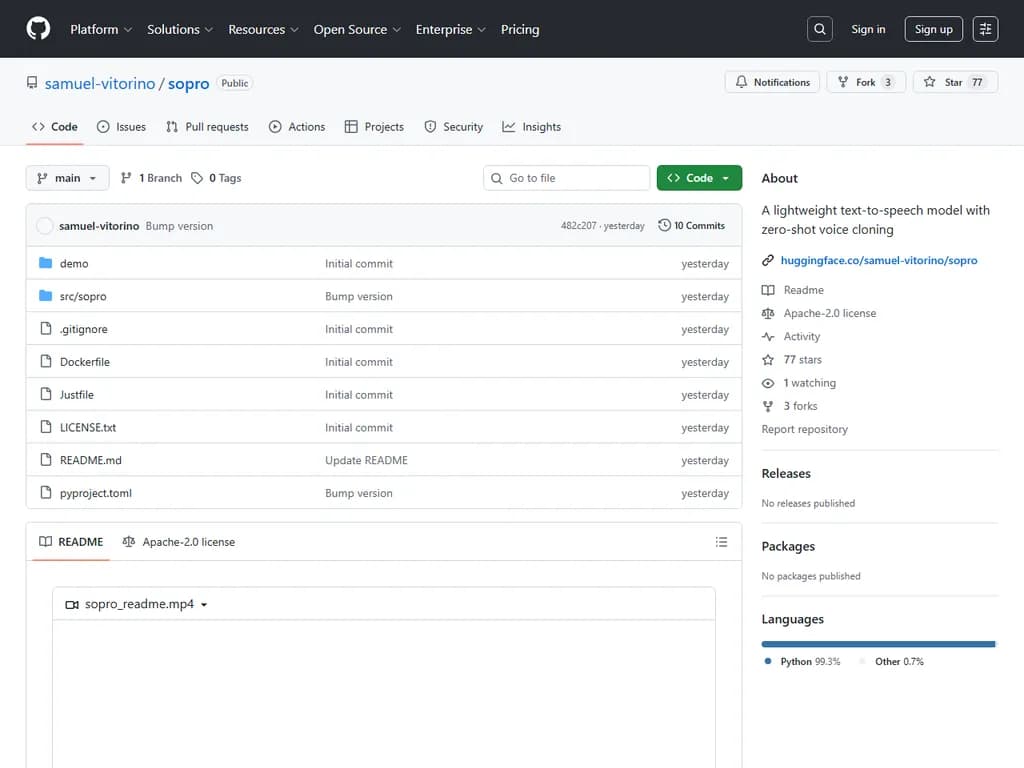Switch to the Pull requests tab
This screenshot has height=768, width=1024.
(207, 127)
